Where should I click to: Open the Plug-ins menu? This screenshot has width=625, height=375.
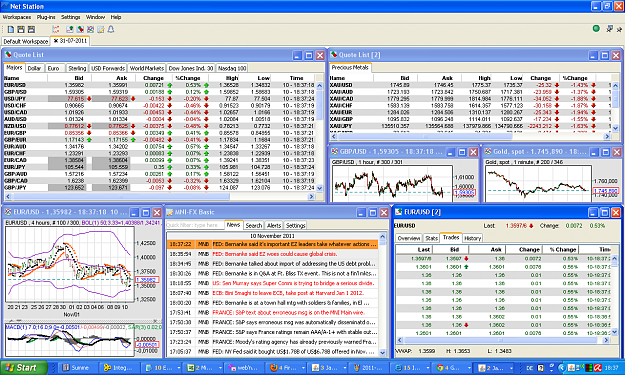click(x=46, y=17)
